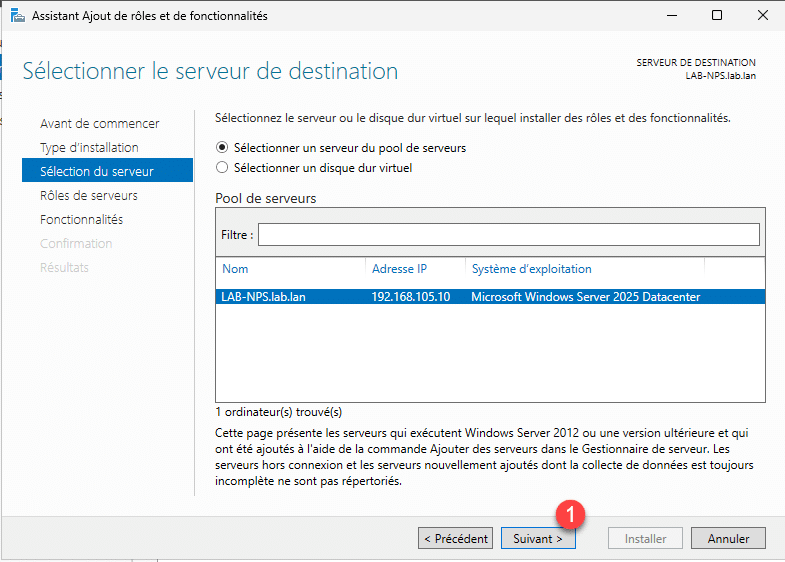Open the Fonctionnalités step in sidebar

[x=81, y=219]
